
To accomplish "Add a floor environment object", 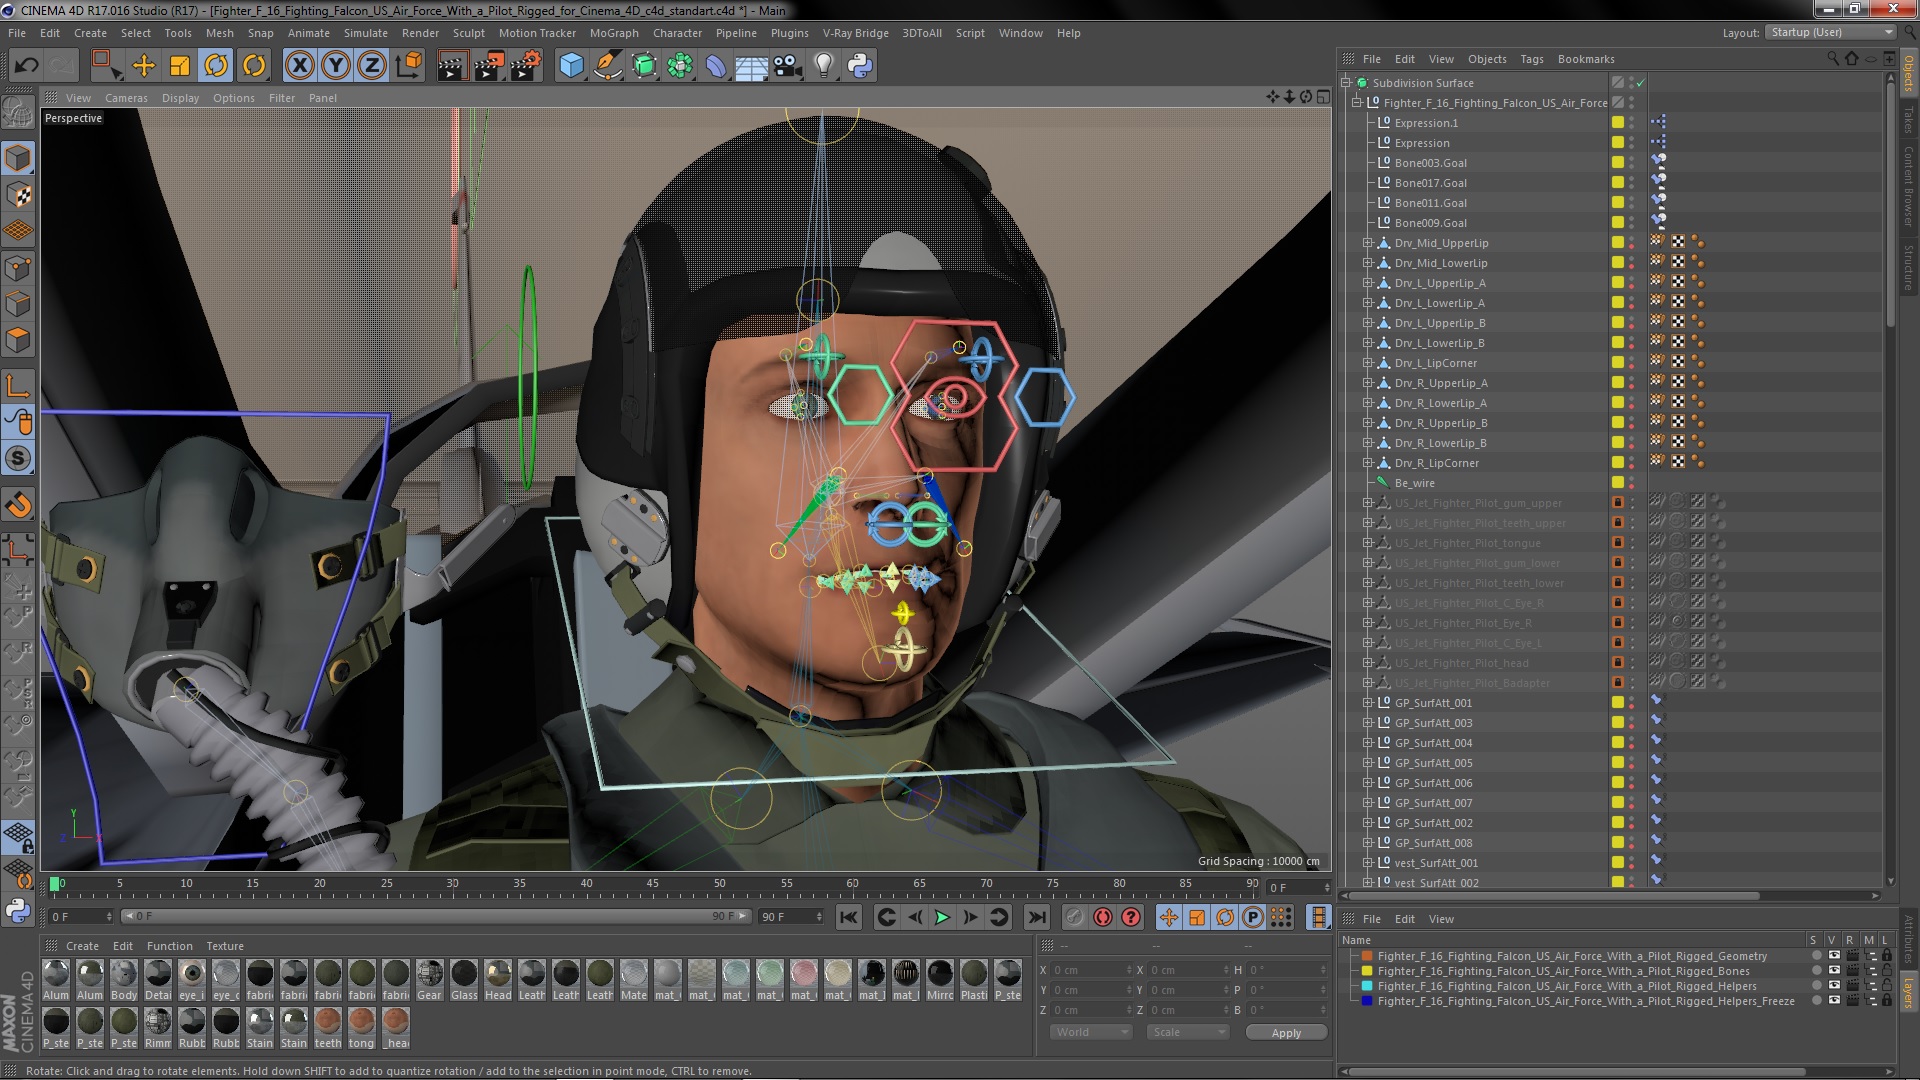I will coord(752,66).
